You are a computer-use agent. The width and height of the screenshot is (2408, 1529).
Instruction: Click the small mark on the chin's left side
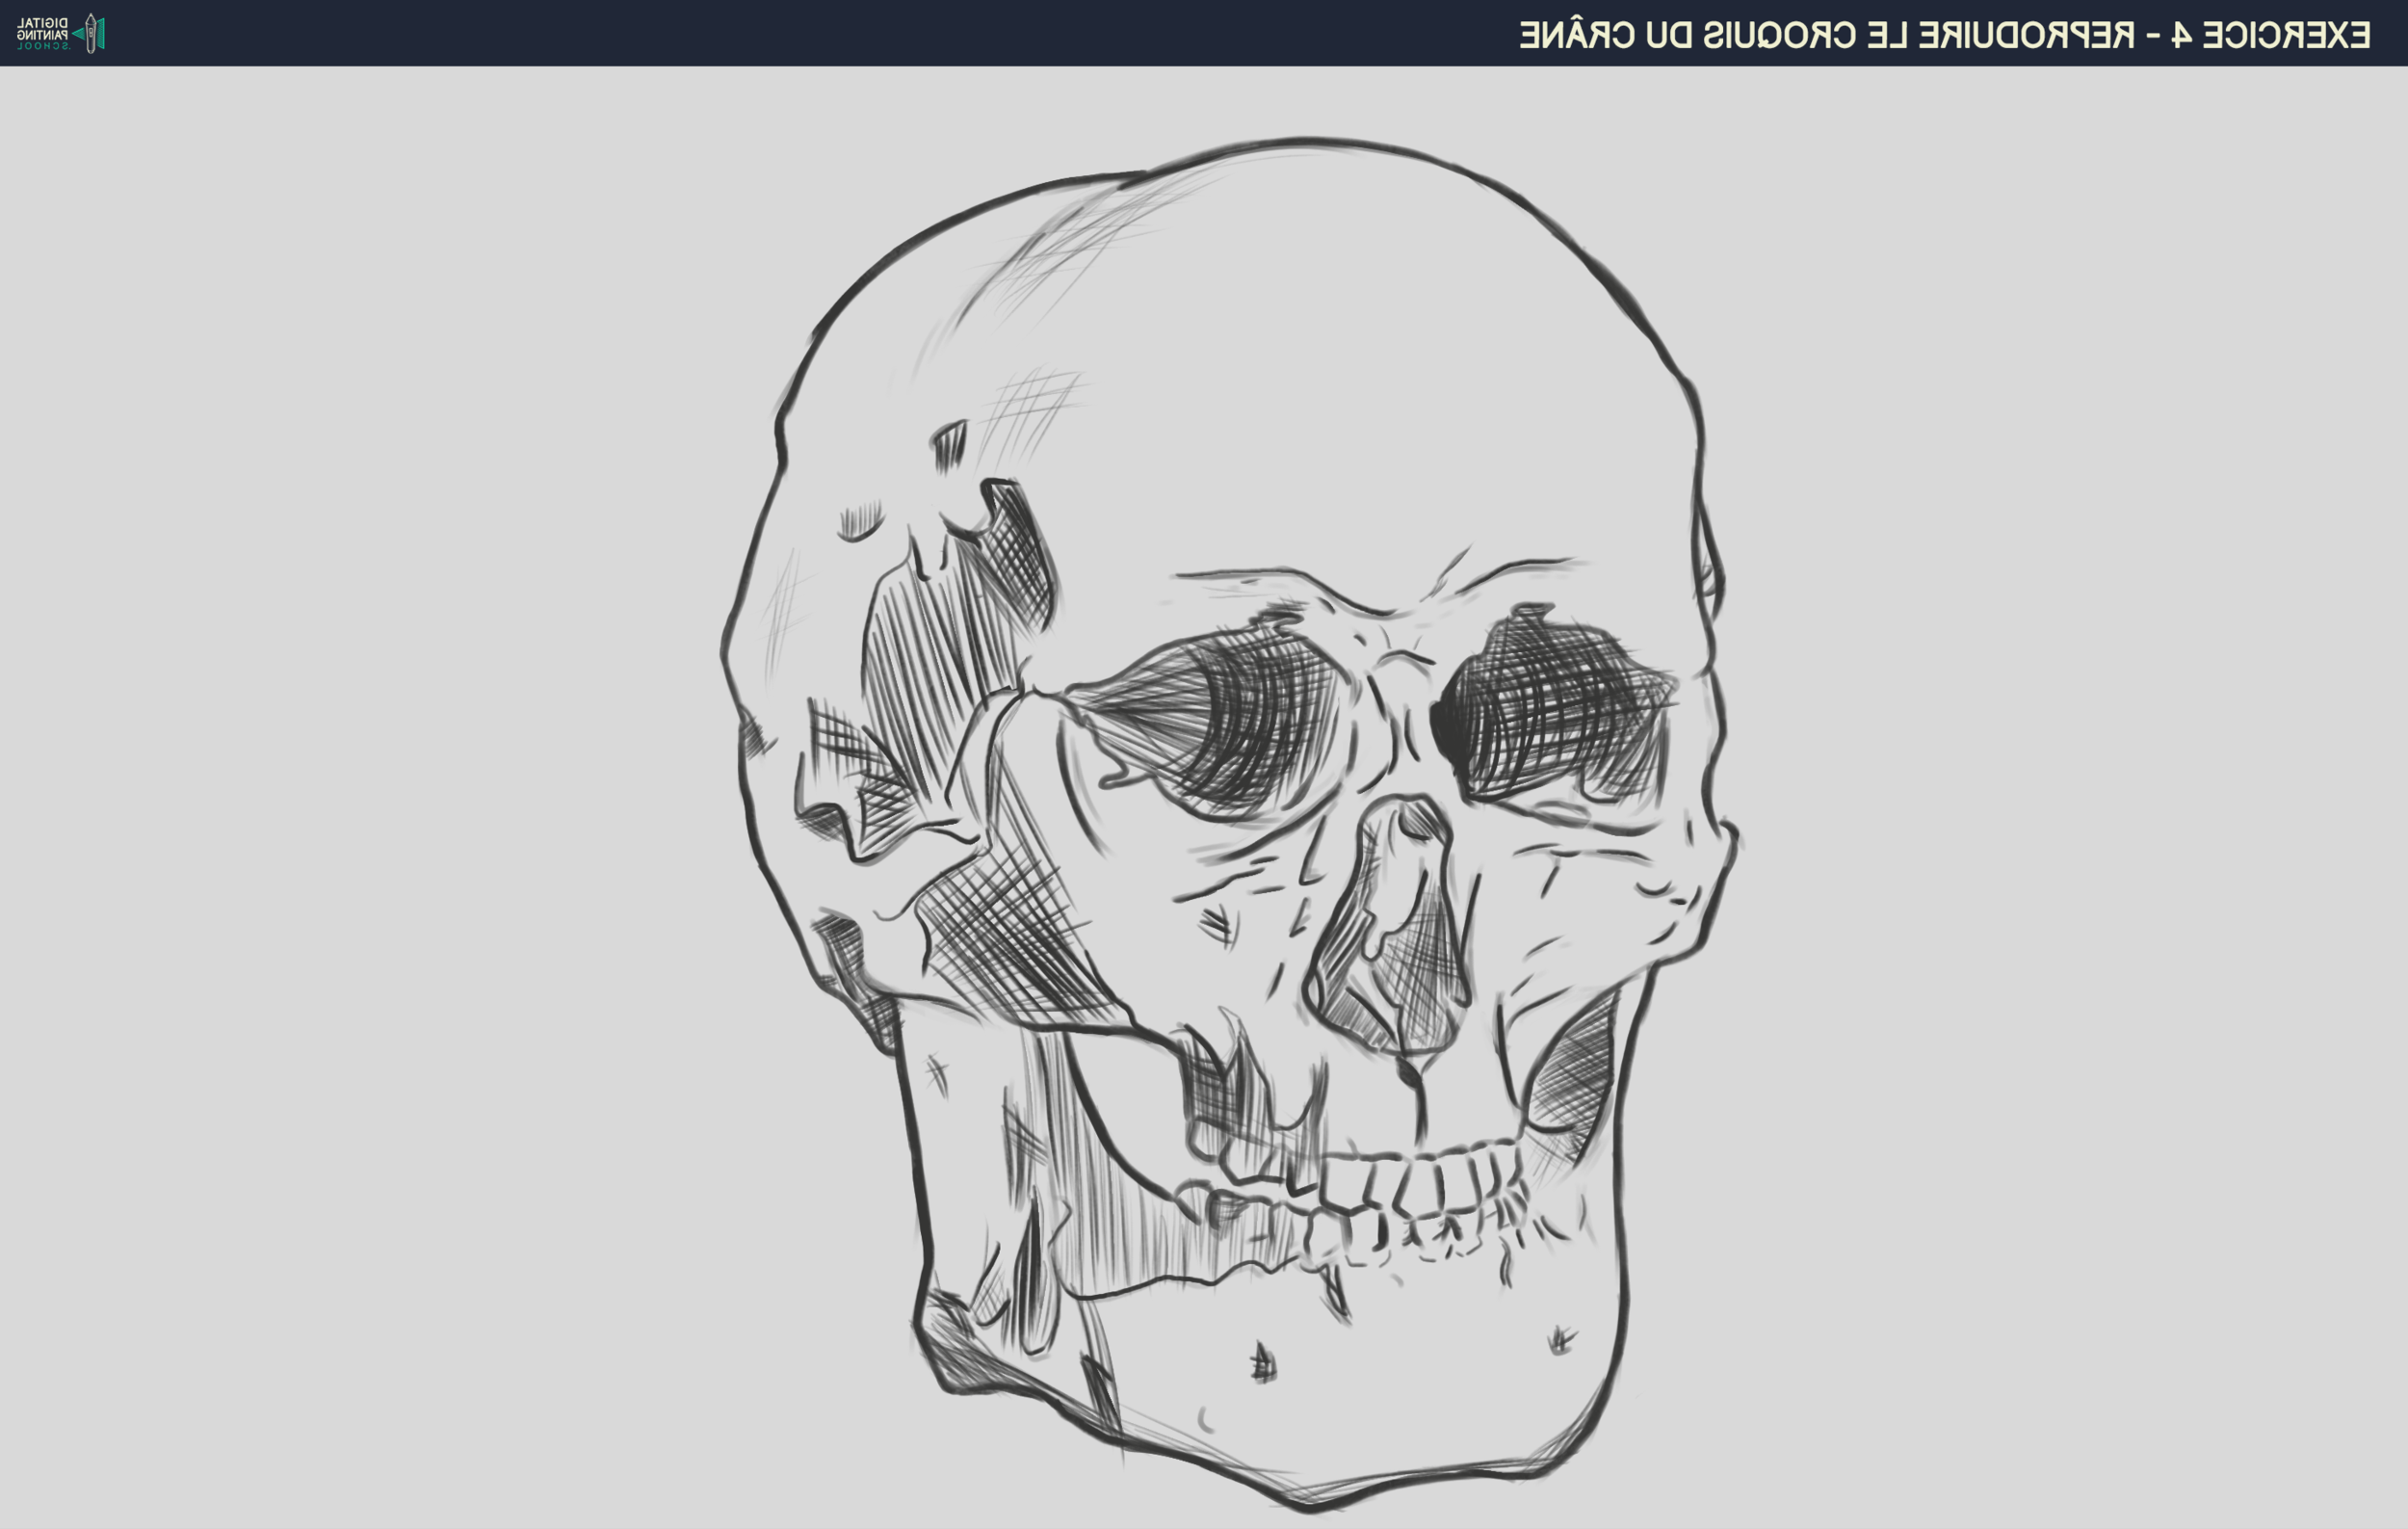pyautogui.click(x=1263, y=1363)
